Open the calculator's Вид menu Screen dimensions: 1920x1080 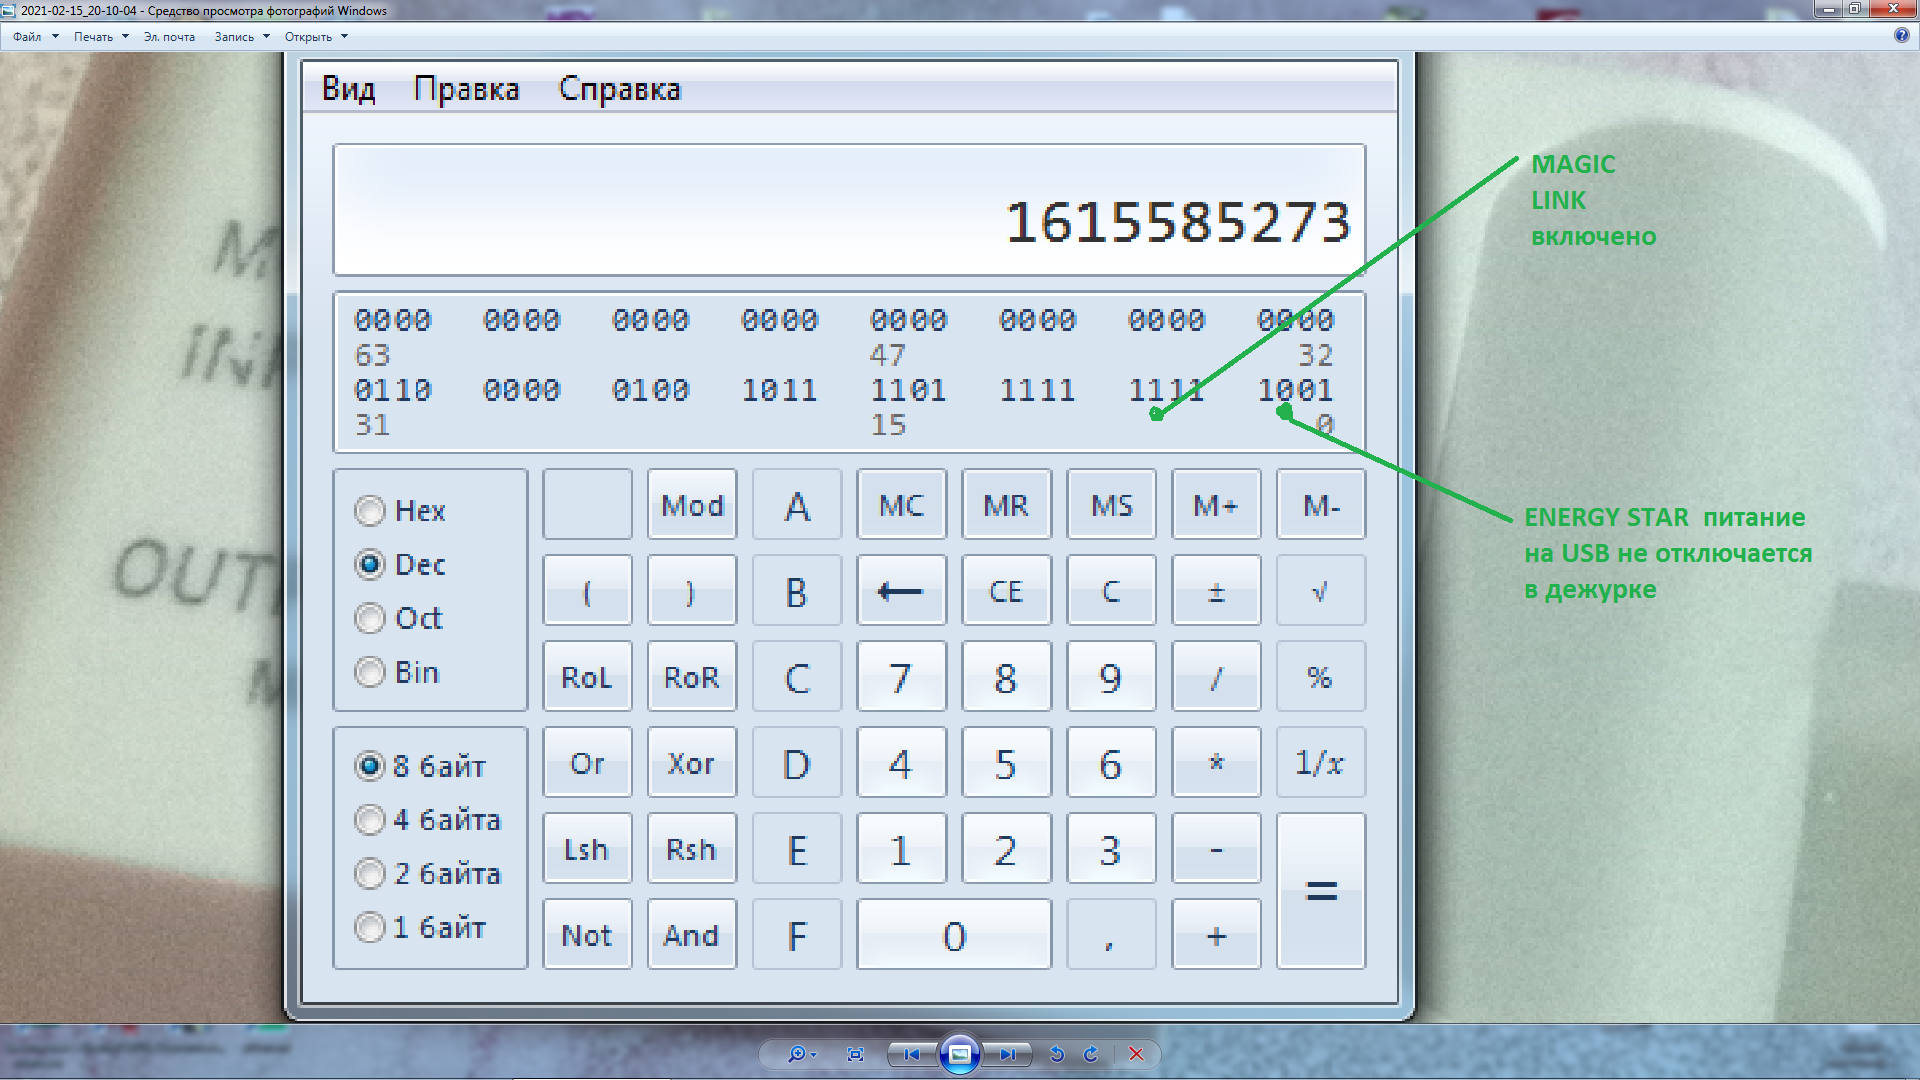coord(348,89)
